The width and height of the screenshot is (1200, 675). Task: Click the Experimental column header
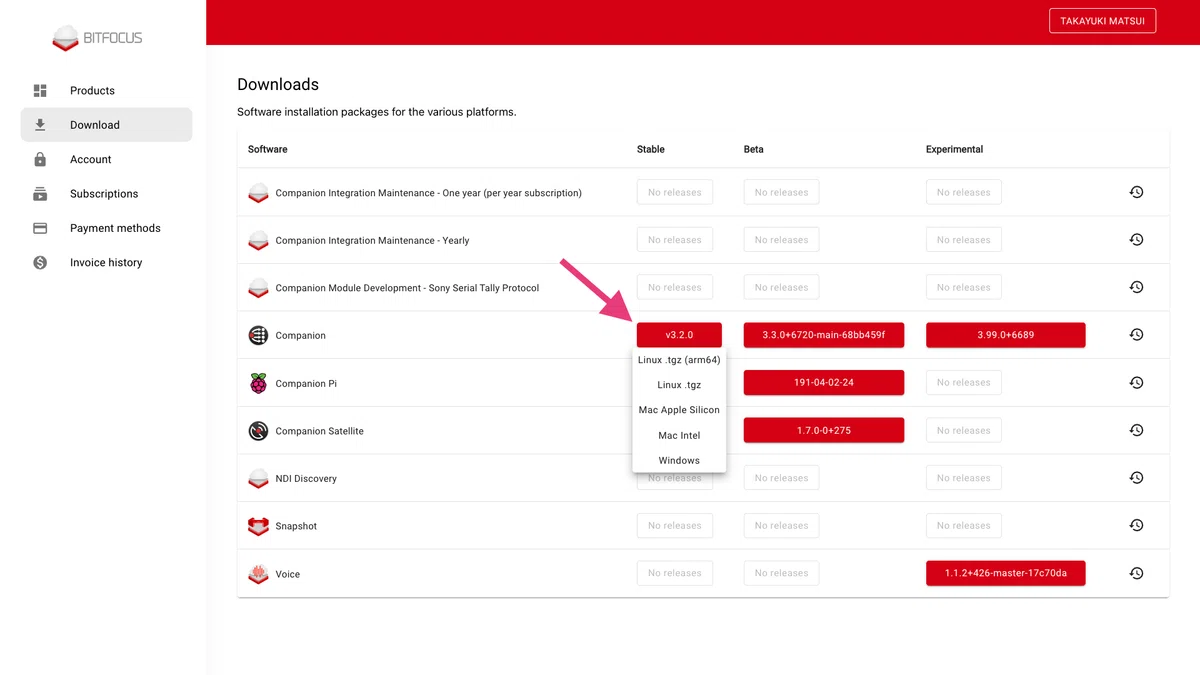955,149
